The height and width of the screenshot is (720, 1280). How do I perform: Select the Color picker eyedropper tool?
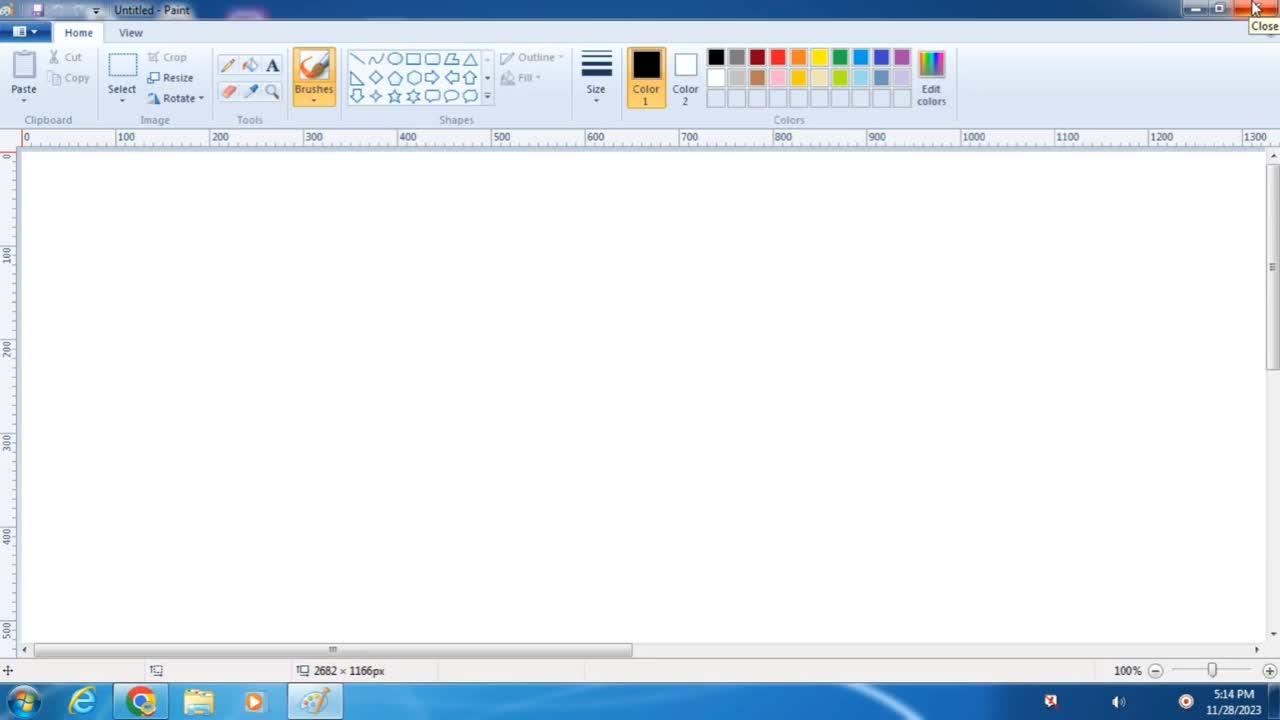pos(250,91)
